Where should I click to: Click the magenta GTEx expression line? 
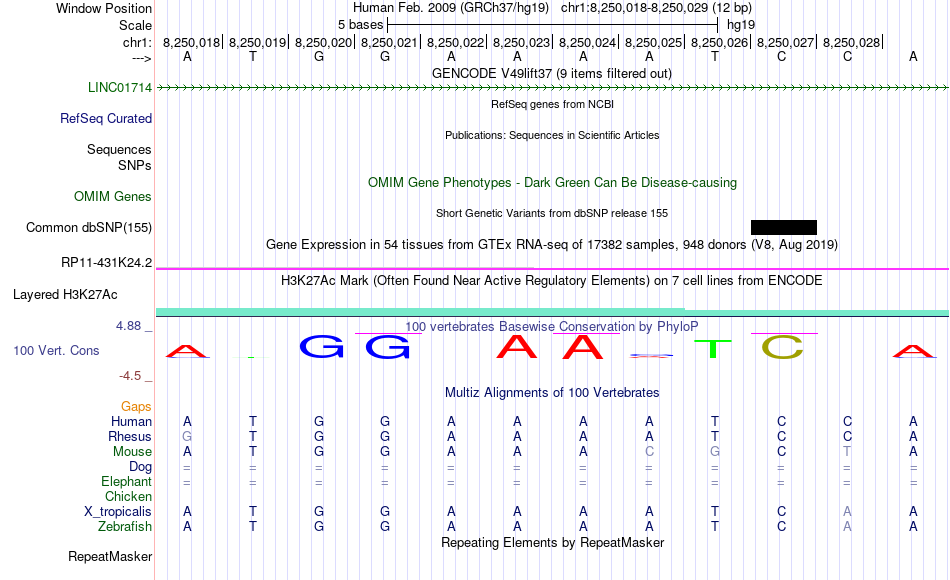552,268
